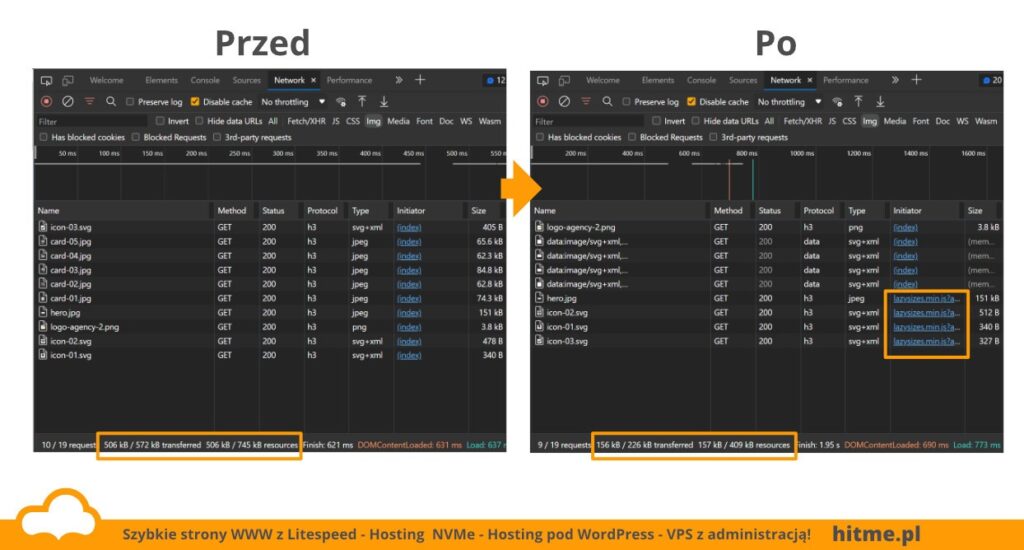Select icon-03.svg row in Przed panel
Viewport: 1024px width, 550px height.
coord(270,227)
